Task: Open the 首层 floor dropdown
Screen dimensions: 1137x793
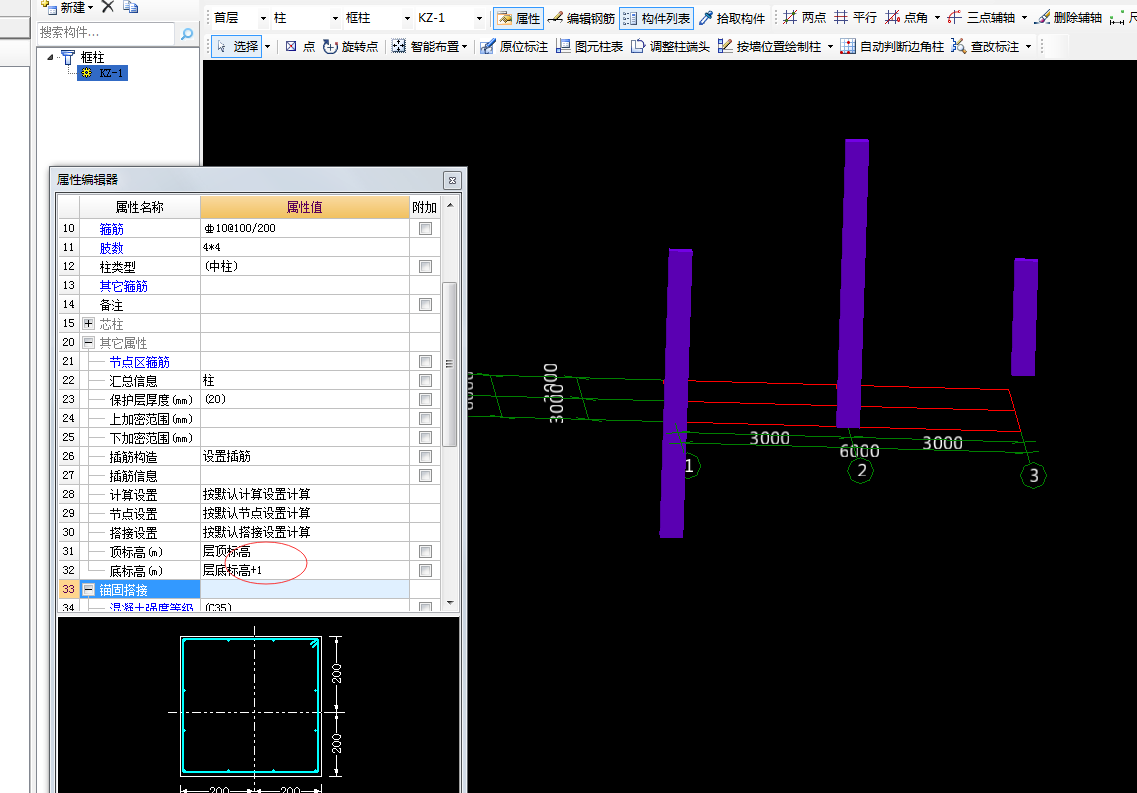Action: 263,18
